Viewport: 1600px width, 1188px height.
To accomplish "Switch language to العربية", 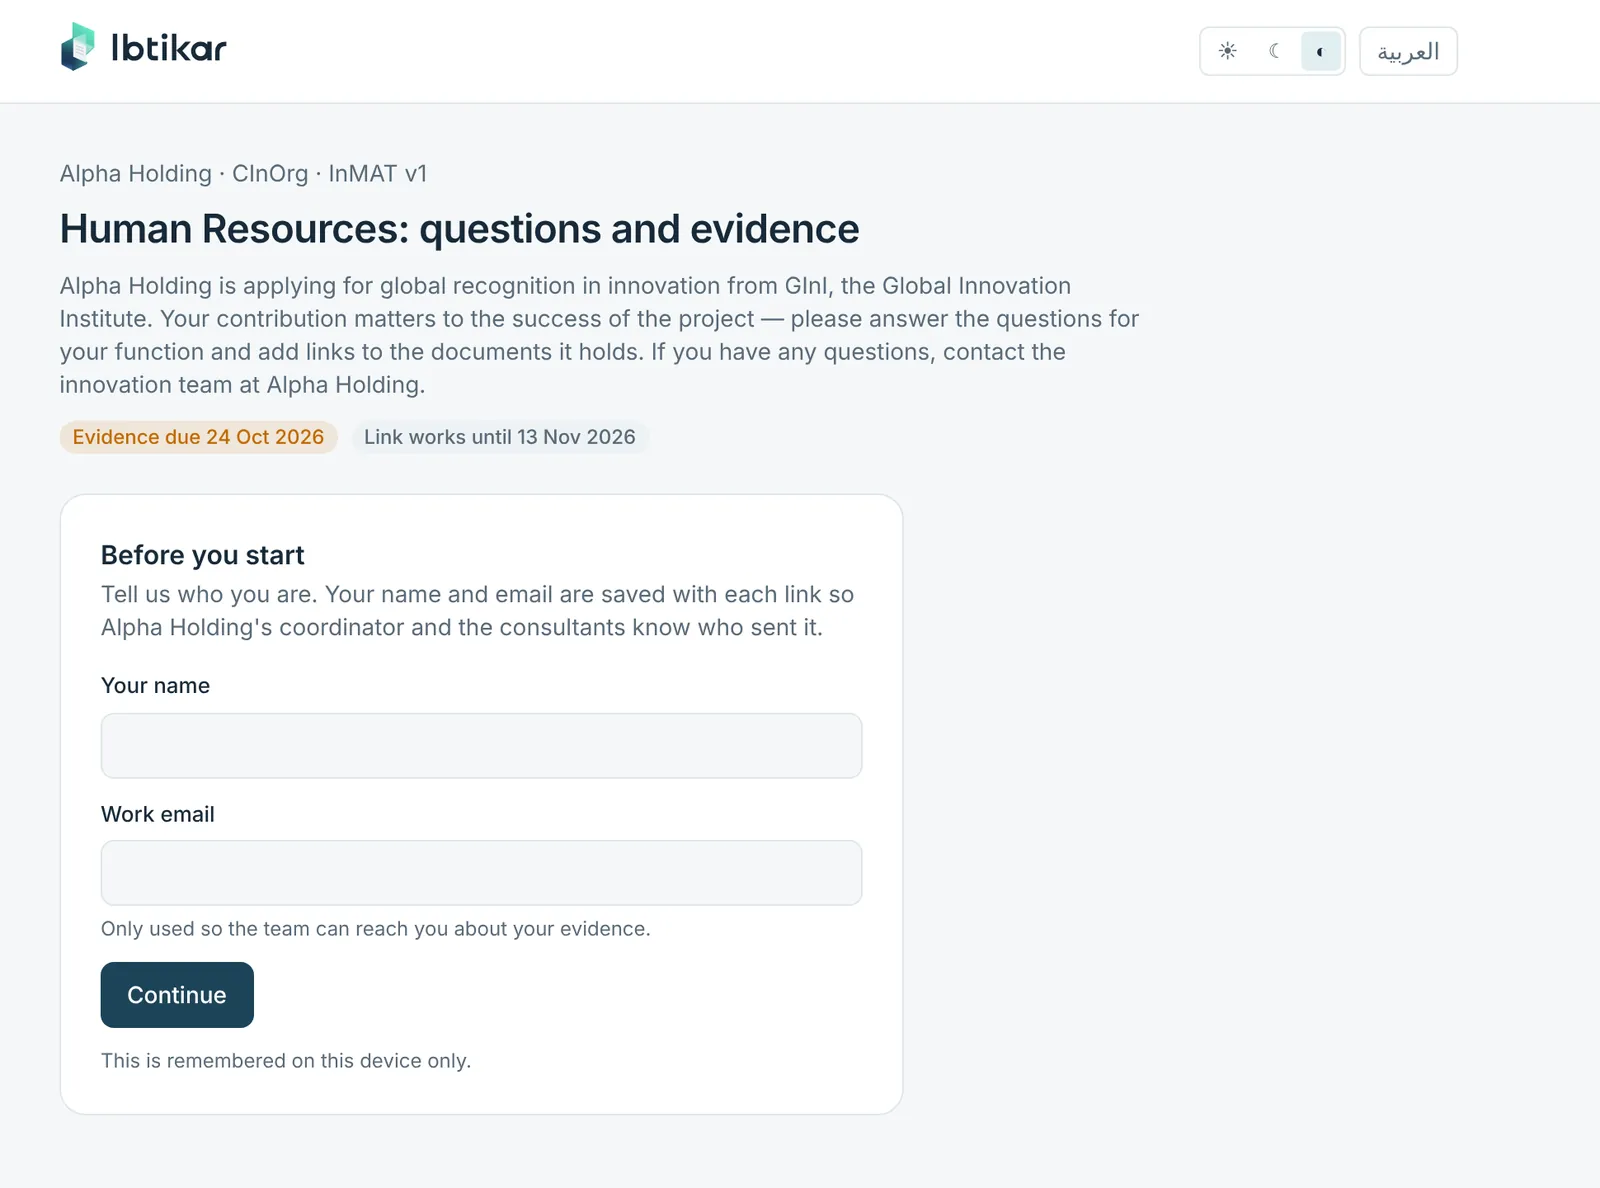I will 1408,51.
